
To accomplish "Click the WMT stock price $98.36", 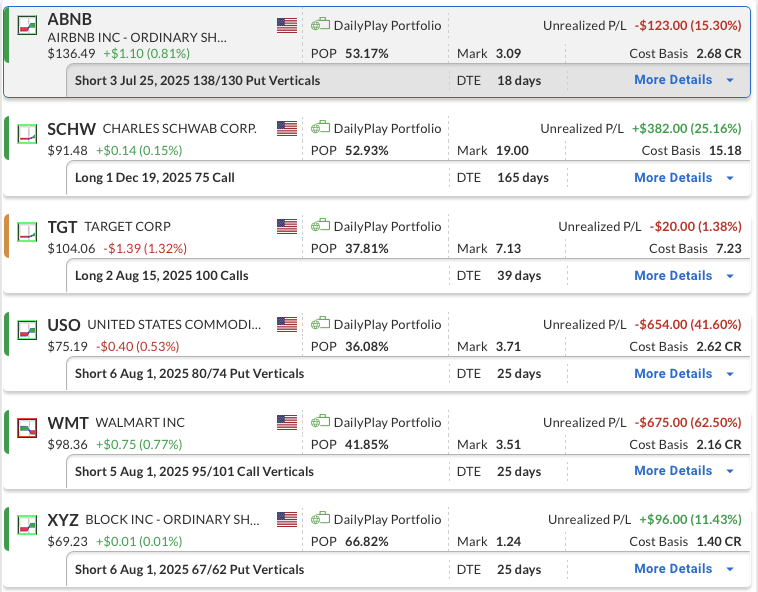I will (x=68, y=445).
